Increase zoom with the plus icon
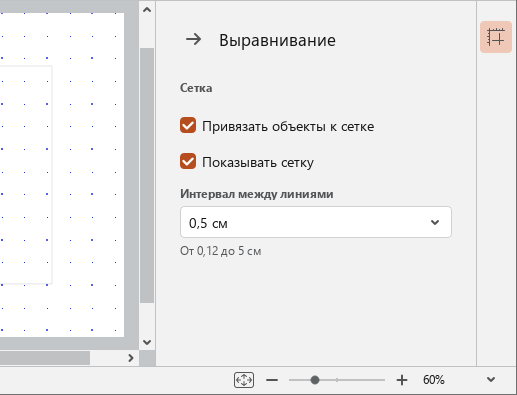517x395 pixels. point(402,380)
